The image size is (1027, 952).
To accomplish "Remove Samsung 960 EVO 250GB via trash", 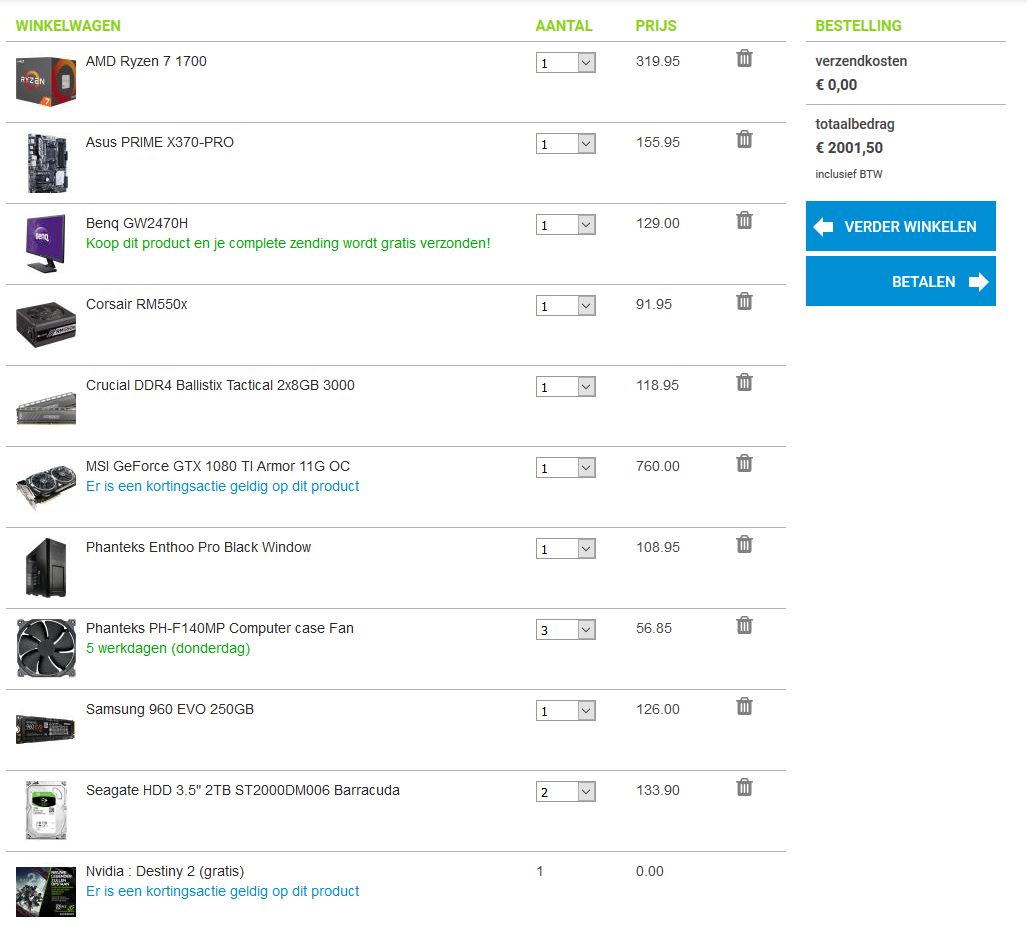I will click(x=744, y=706).
